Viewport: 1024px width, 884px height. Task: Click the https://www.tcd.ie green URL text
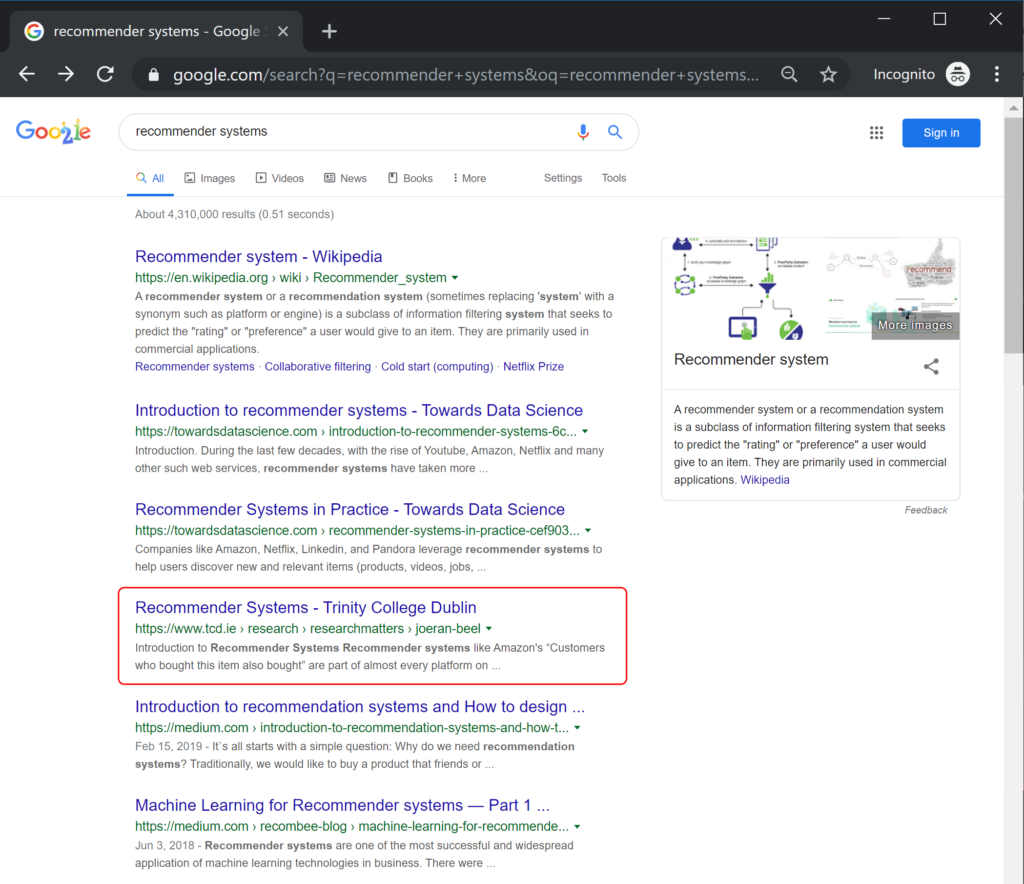coord(185,629)
